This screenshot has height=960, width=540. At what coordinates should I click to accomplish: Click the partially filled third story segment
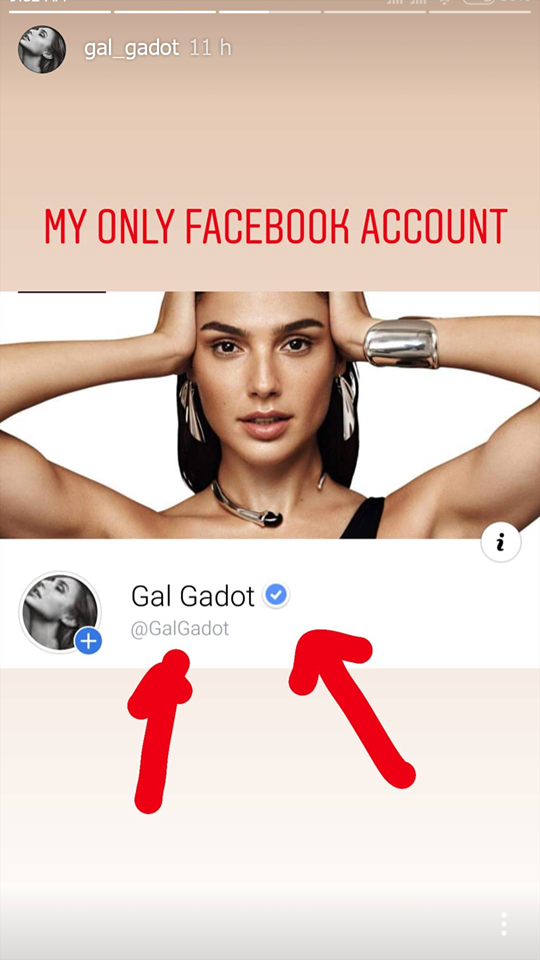pyautogui.click(x=270, y=11)
